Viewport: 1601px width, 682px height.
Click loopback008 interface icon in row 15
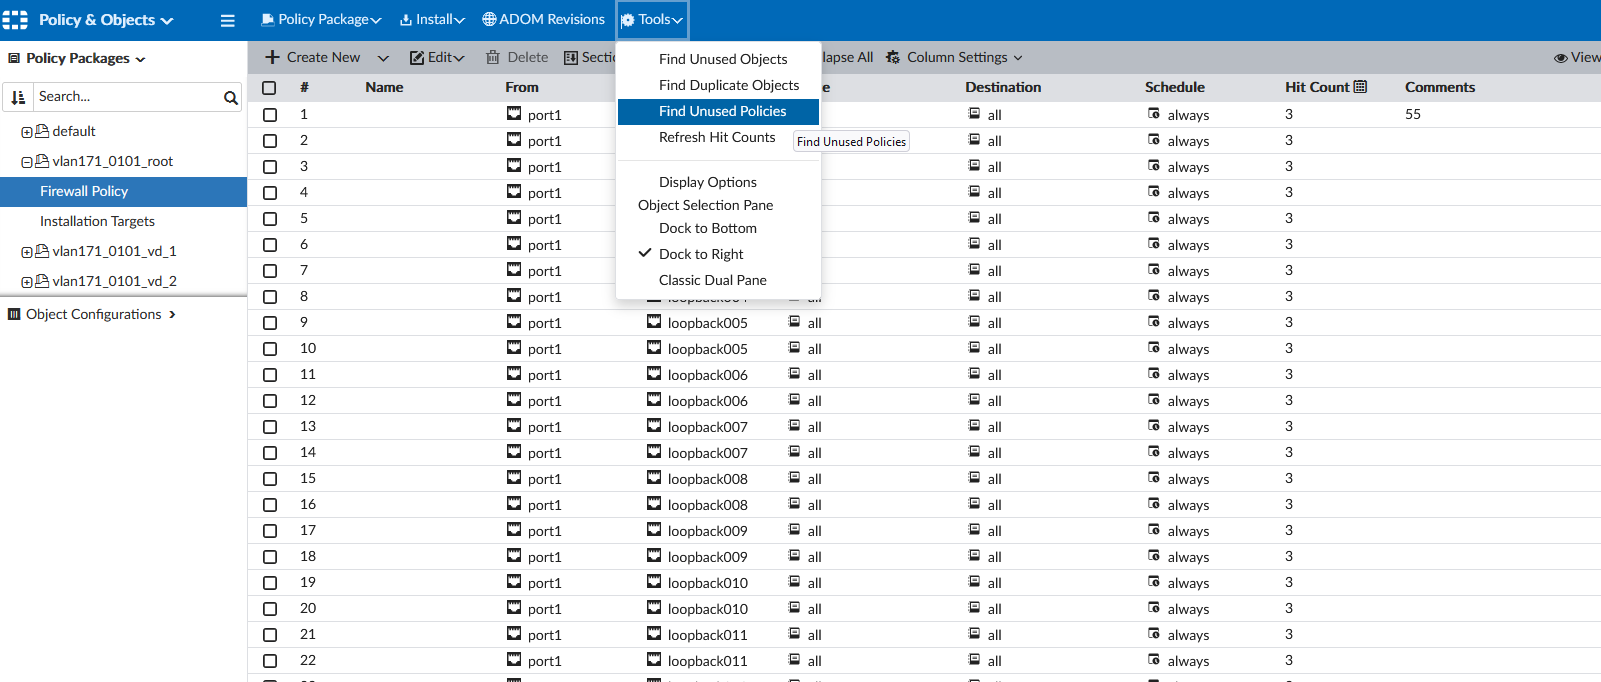coord(654,478)
